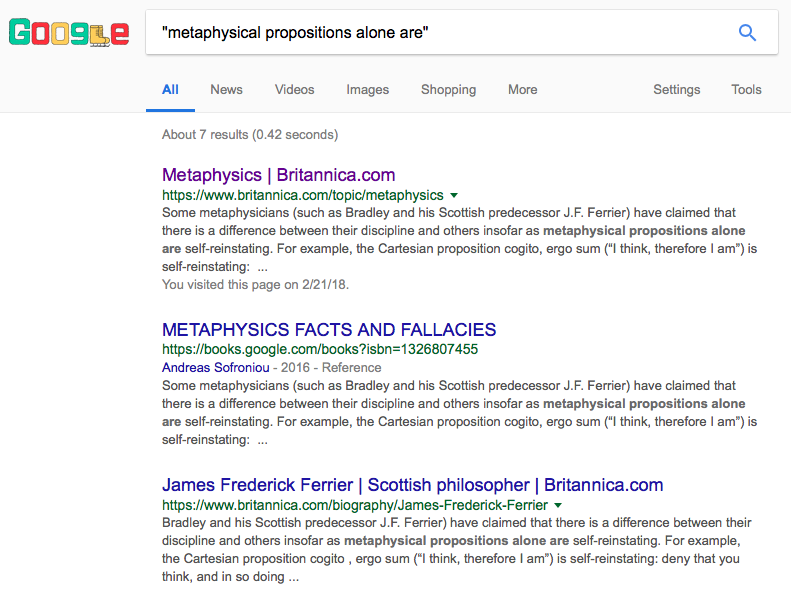791x596 pixels.
Task: Open METAPHYSICS FACTS AND FALLACIES result
Action: point(329,330)
